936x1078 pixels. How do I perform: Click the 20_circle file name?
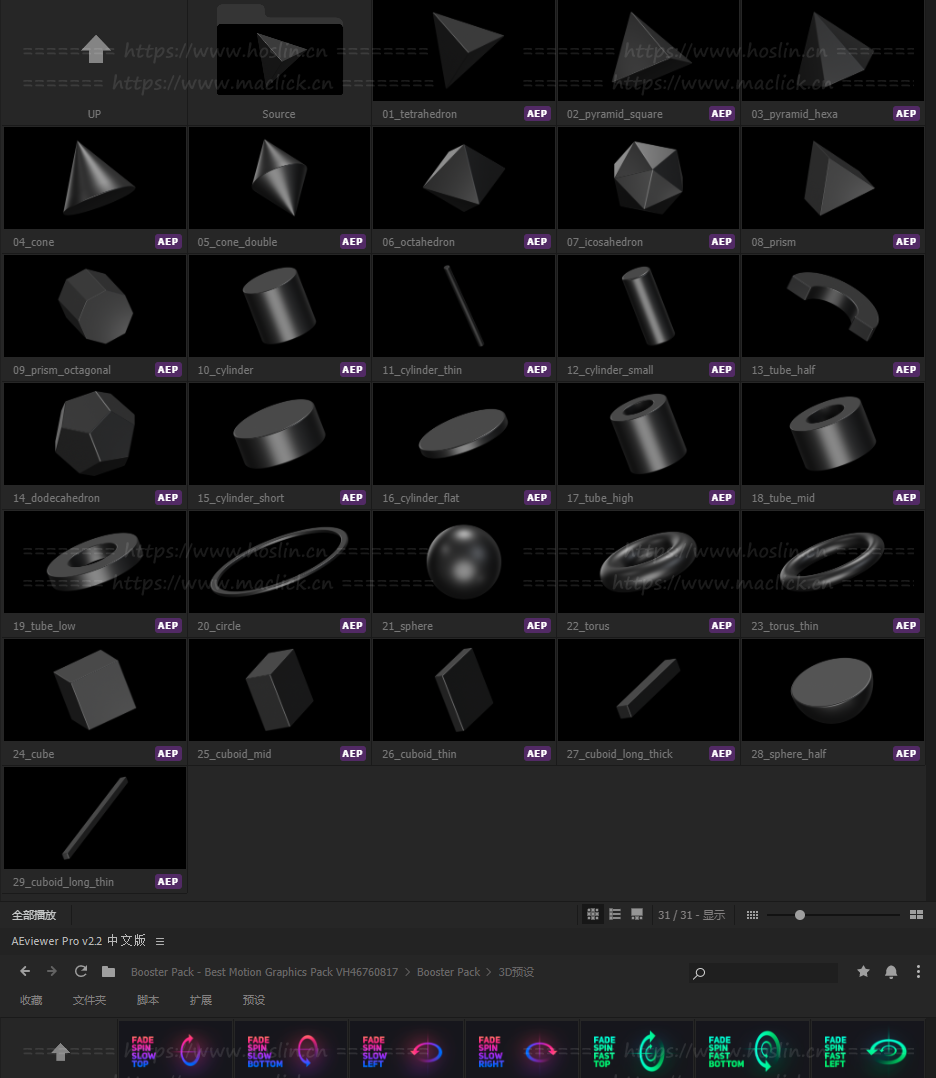point(219,626)
